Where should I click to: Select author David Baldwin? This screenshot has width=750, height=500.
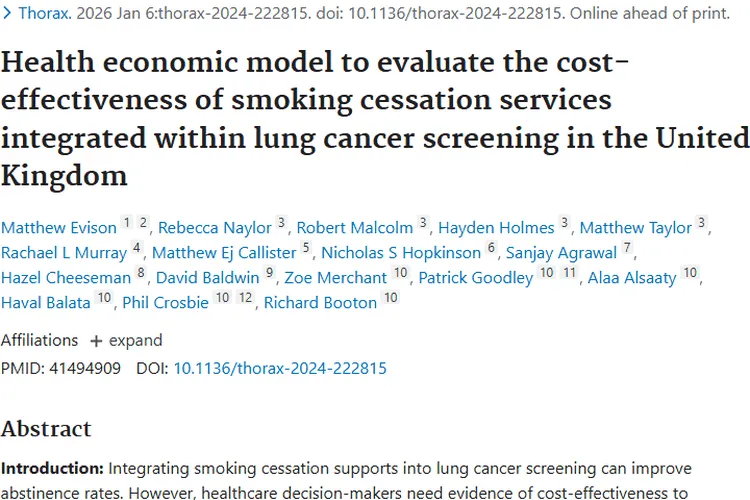pyautogui.click(x=208, y=277)
